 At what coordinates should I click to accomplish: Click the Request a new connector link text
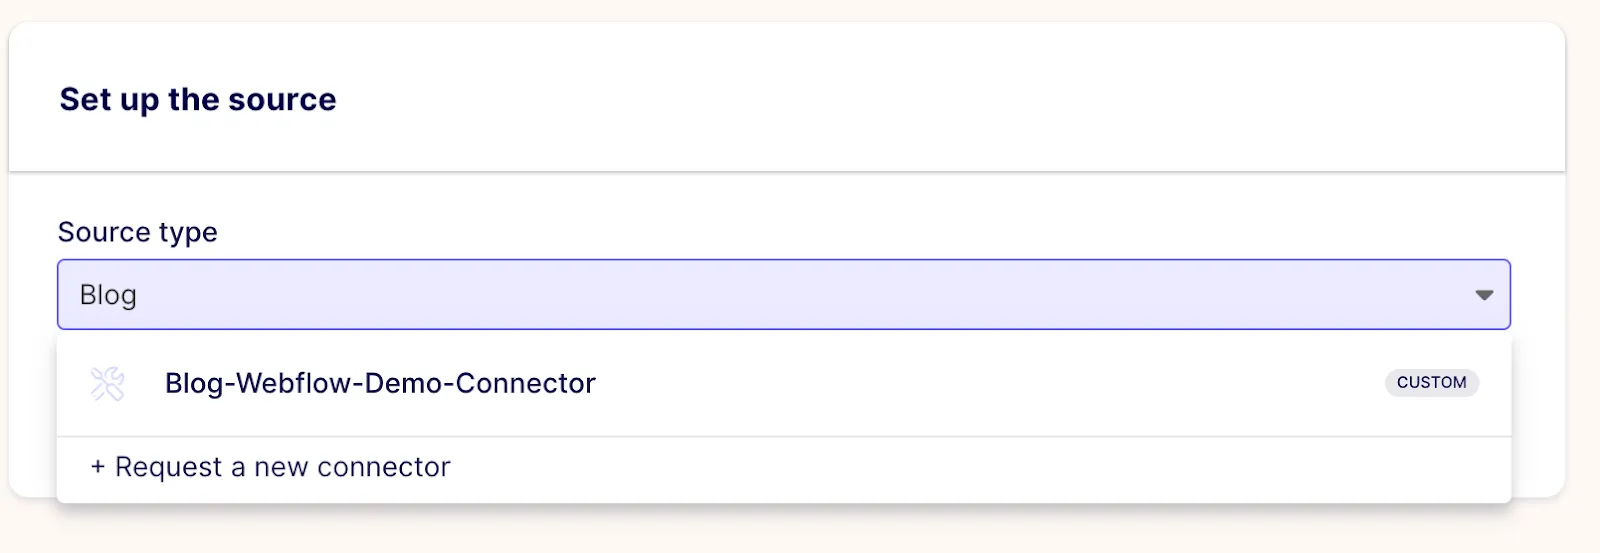tap(283, 467)
